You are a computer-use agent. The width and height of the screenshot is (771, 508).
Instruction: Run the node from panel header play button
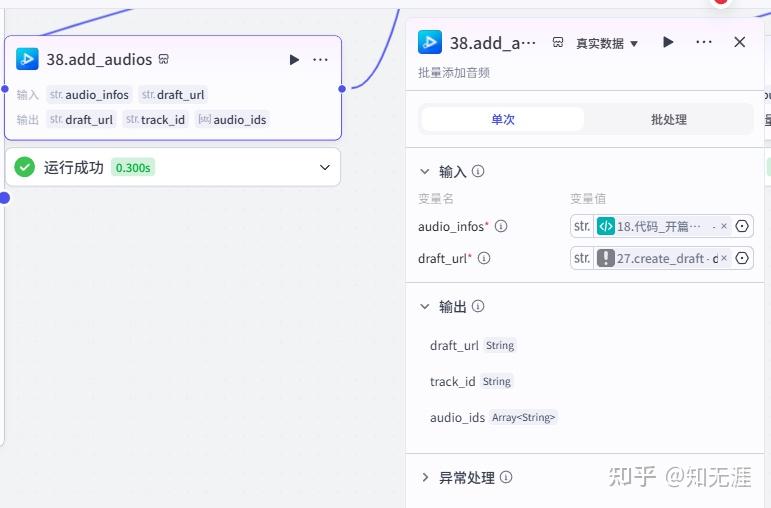(668, 42)
